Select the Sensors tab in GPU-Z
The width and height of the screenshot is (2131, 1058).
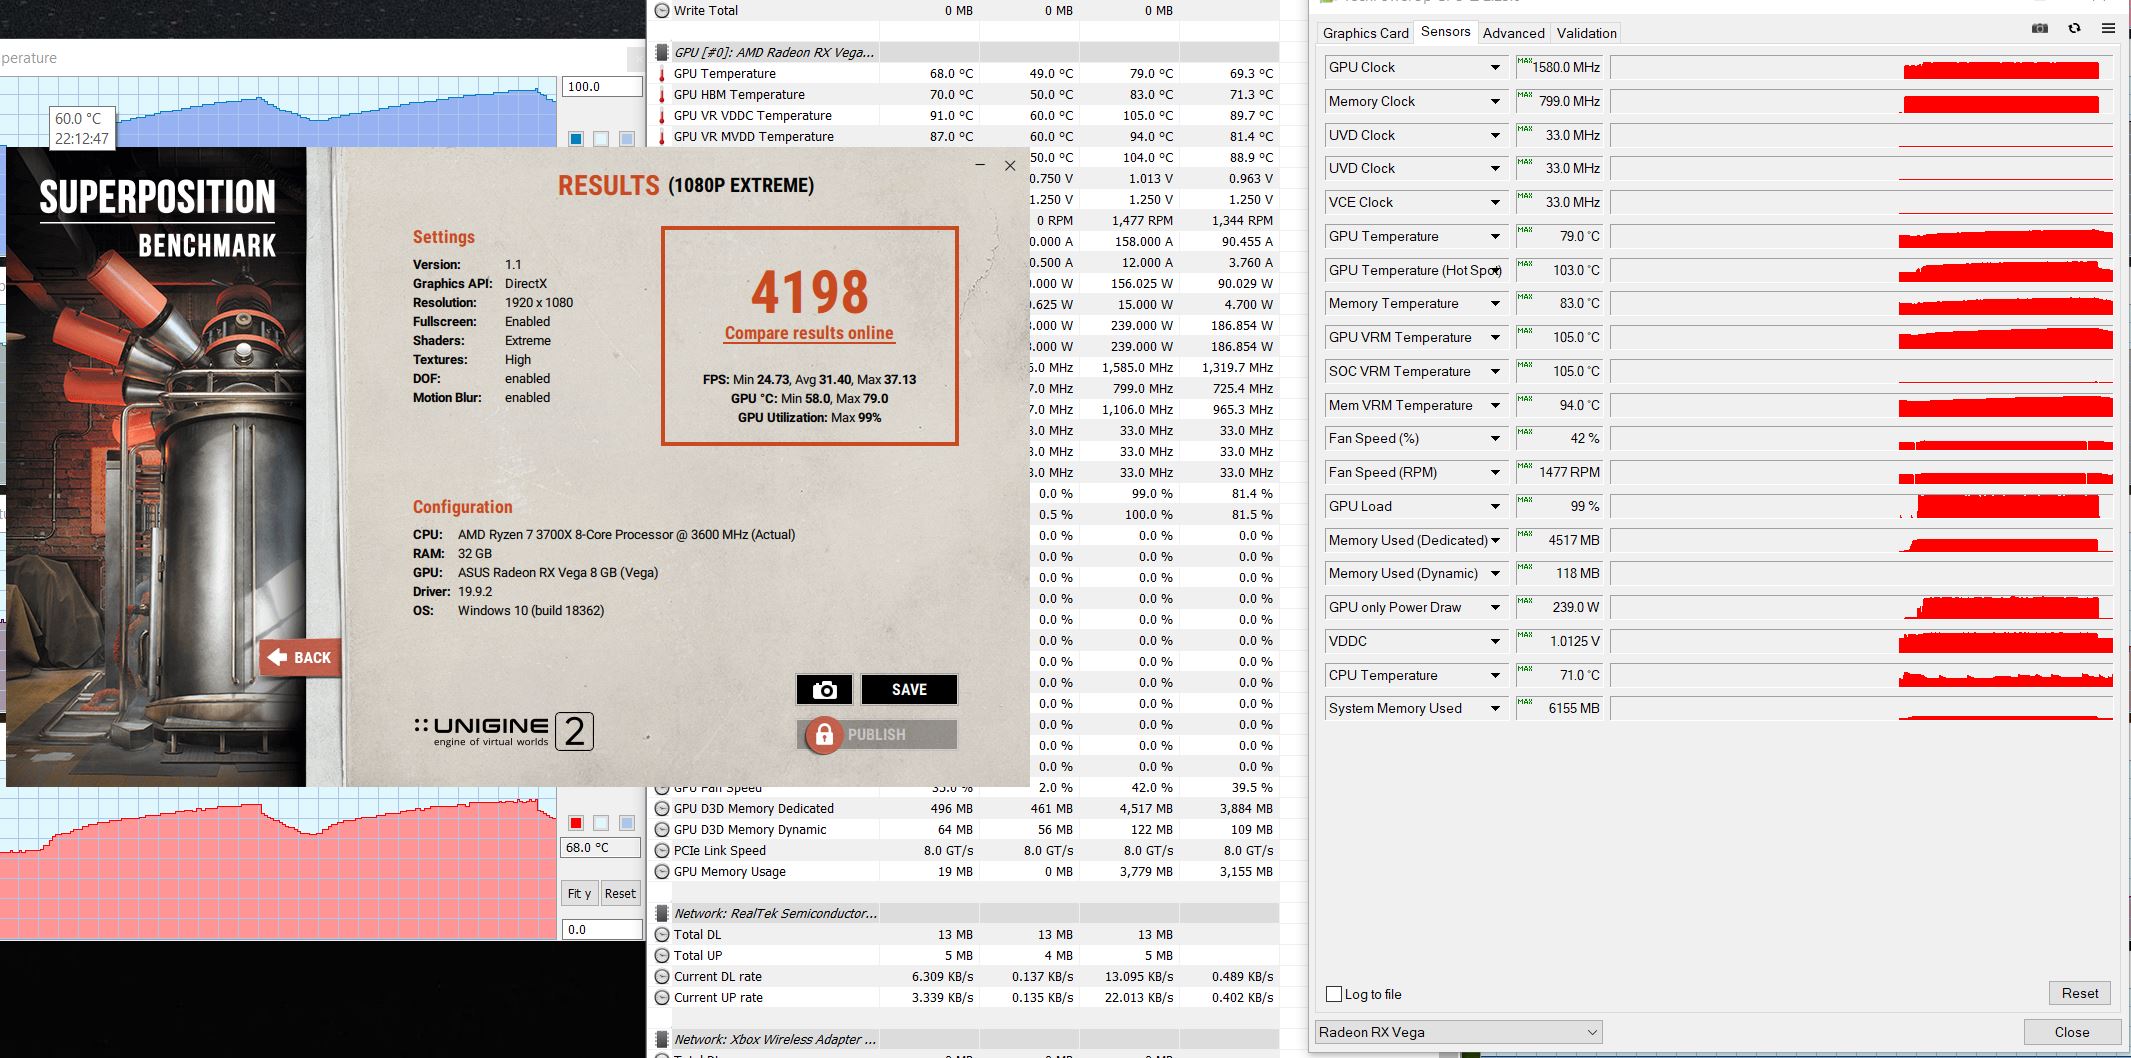pos(1446,32)
